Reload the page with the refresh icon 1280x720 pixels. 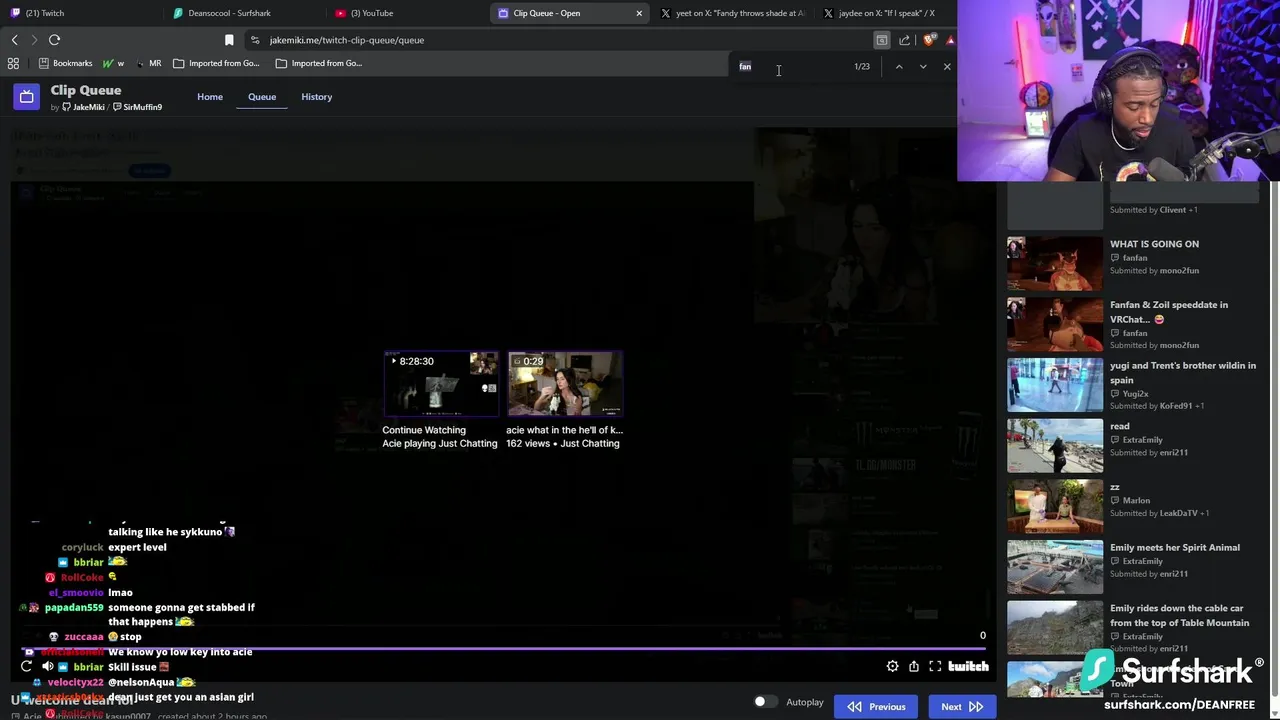54,40
